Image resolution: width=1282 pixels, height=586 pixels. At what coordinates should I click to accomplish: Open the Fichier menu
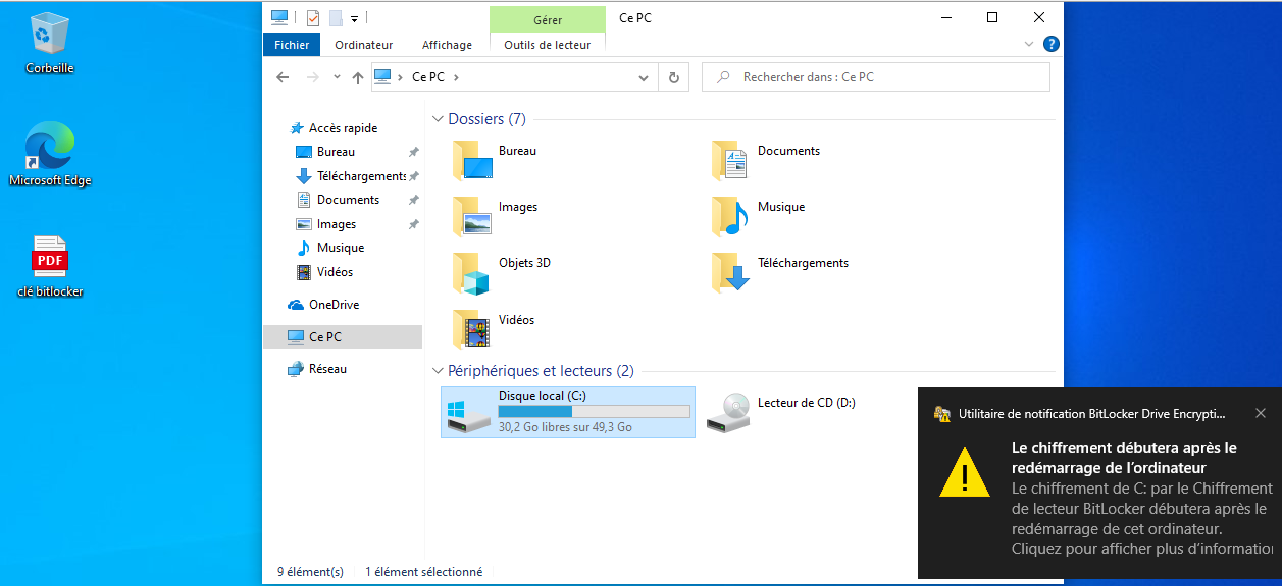tap(291, 45)
